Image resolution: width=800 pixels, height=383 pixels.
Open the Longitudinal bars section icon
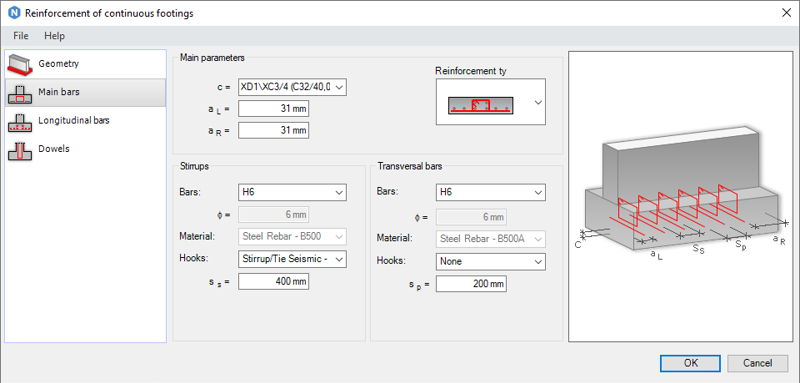tap(20, 121)
